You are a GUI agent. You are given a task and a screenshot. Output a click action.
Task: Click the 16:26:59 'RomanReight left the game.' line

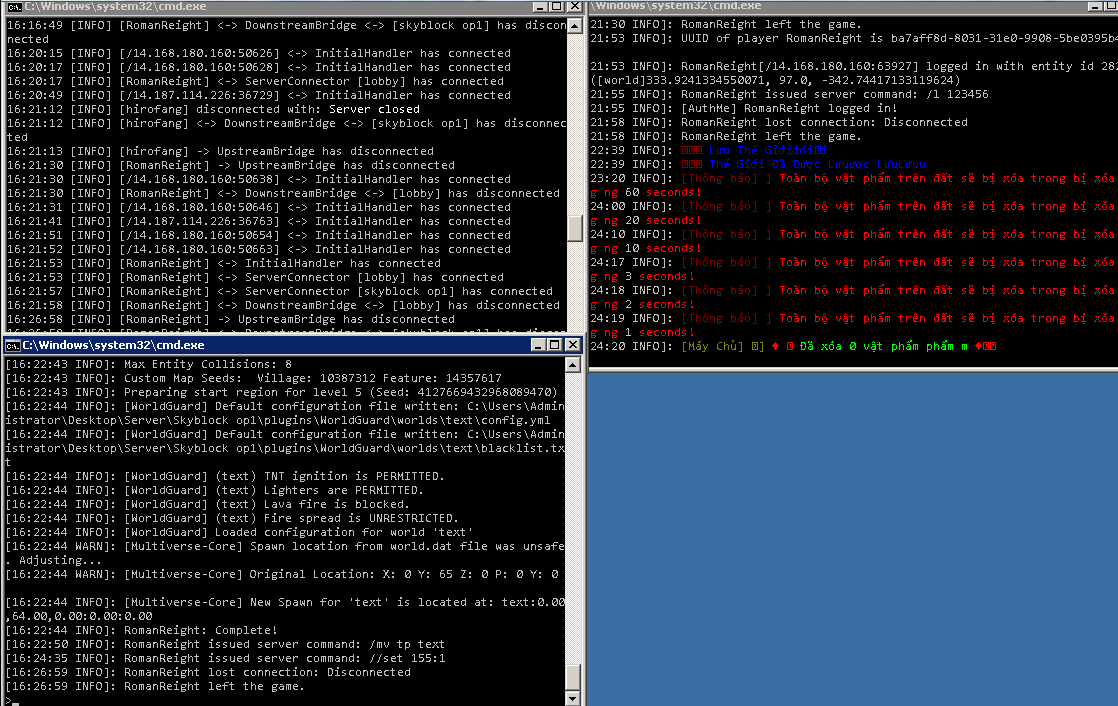click(x=155, y=687)
